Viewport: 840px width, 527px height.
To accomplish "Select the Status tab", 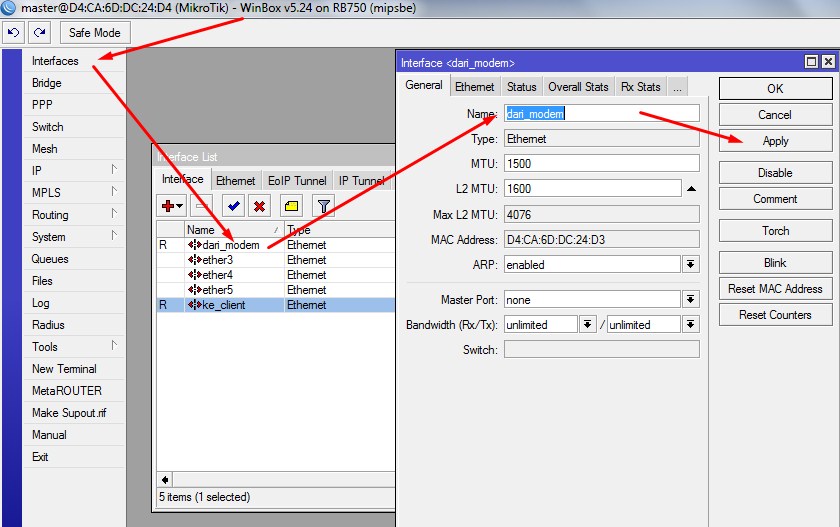I will pos(522,87).
